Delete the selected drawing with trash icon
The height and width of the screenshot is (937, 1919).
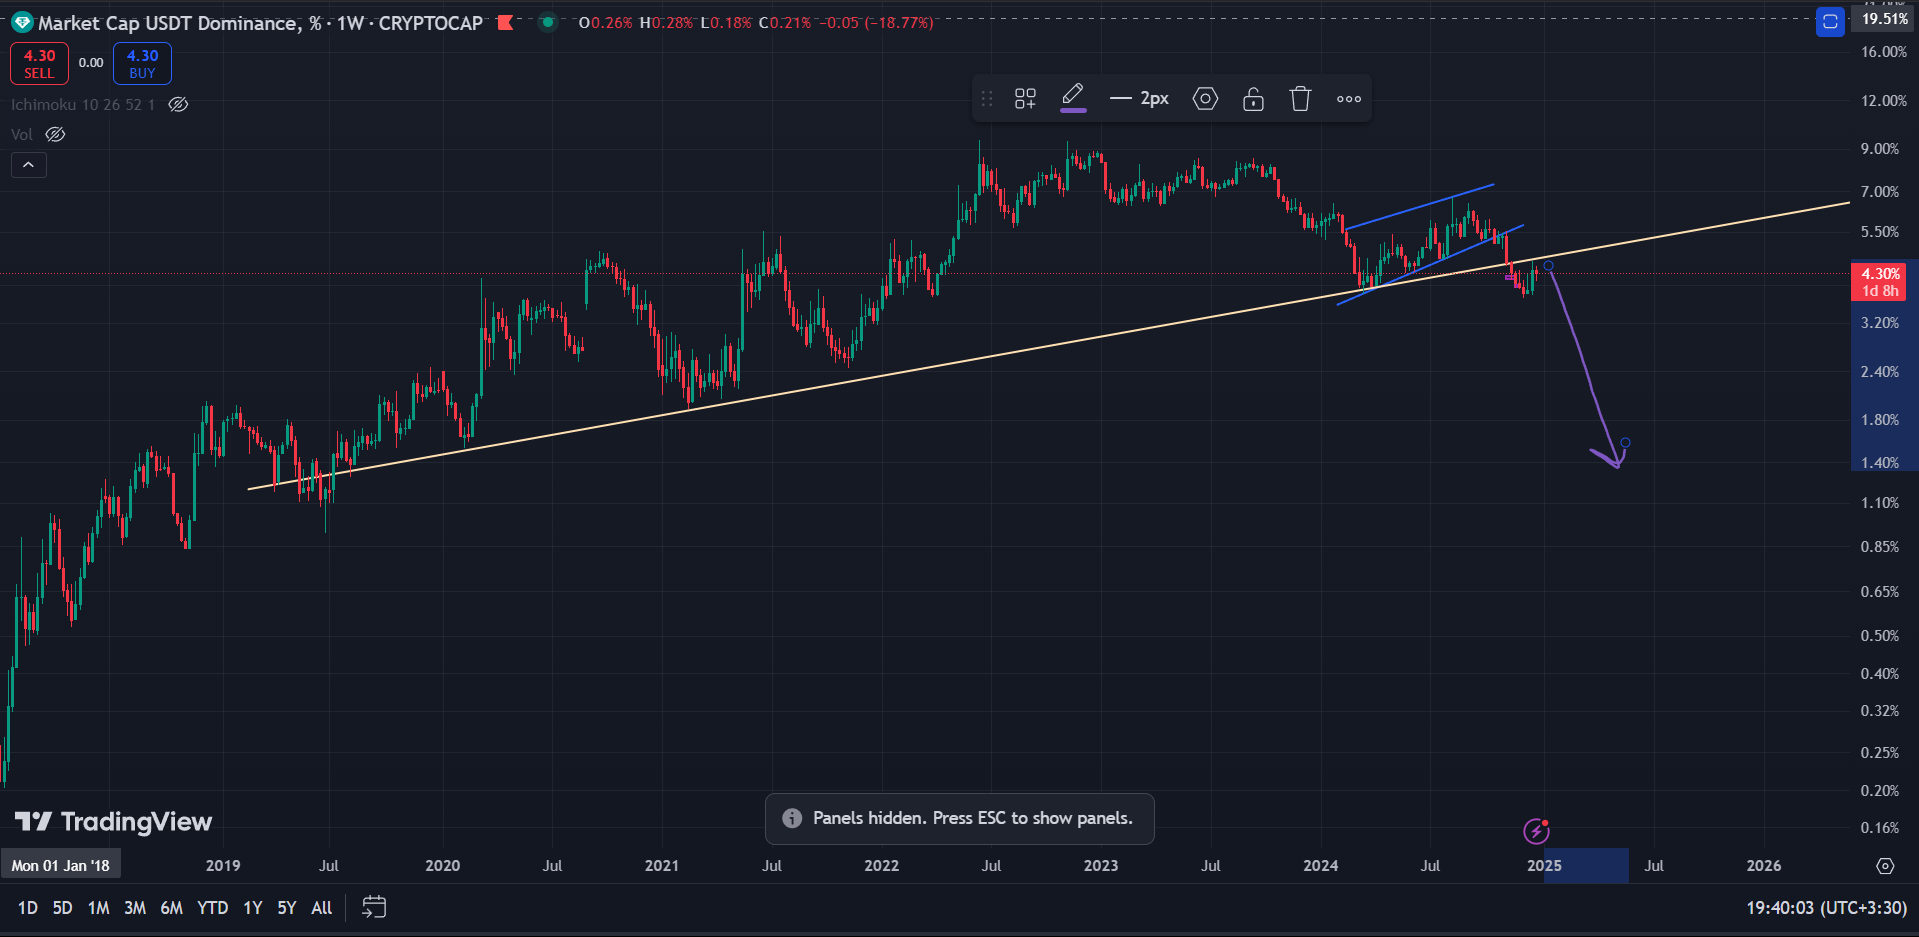coord(1300,98)
